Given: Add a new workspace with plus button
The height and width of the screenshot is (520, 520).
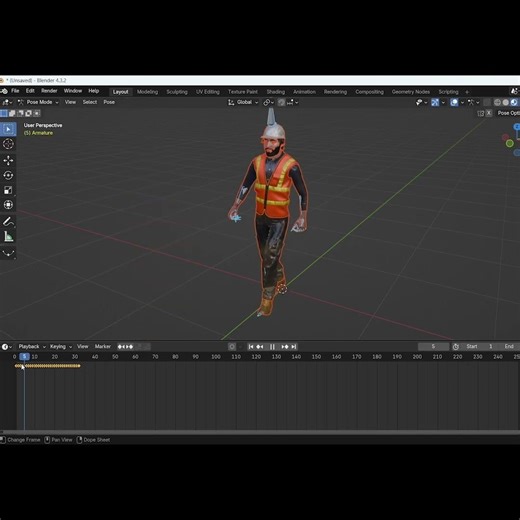Looking at the screenshot, I should (467, 92).
